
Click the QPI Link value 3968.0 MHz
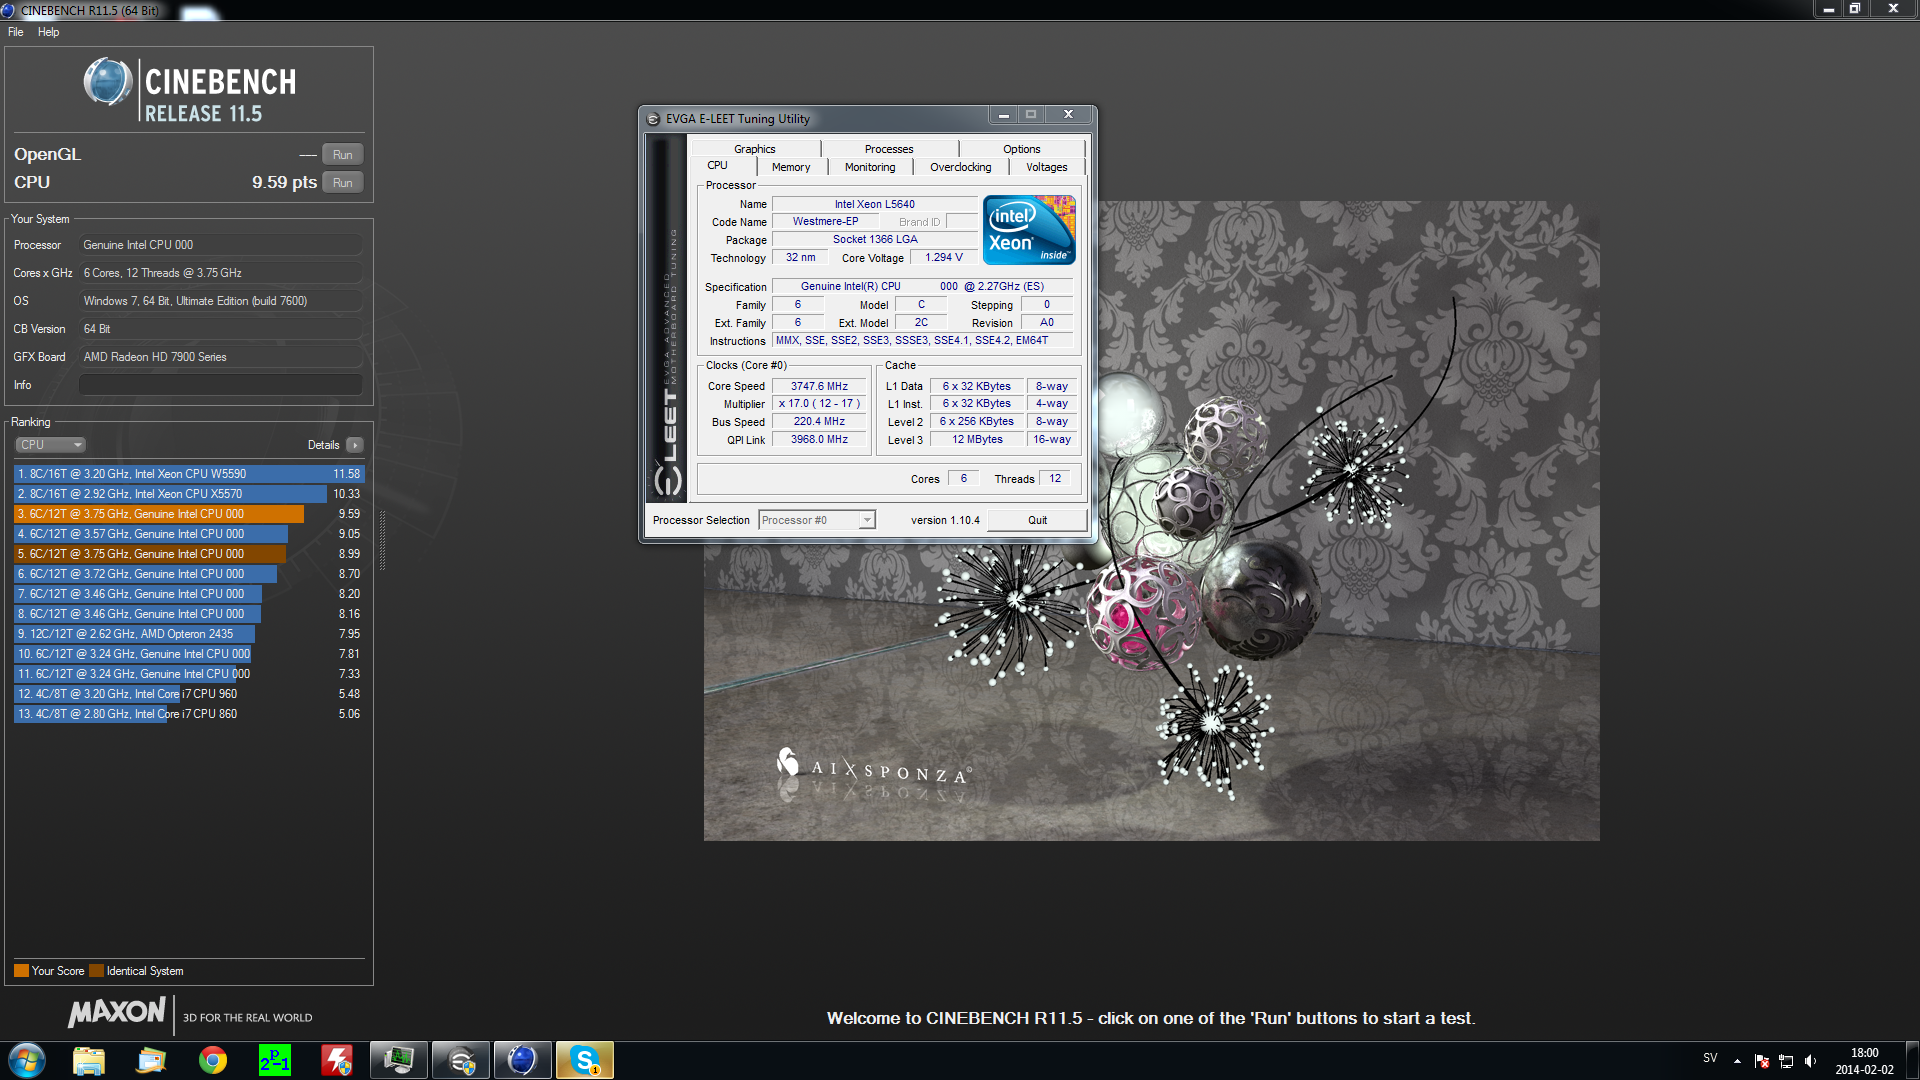point(819,440)
